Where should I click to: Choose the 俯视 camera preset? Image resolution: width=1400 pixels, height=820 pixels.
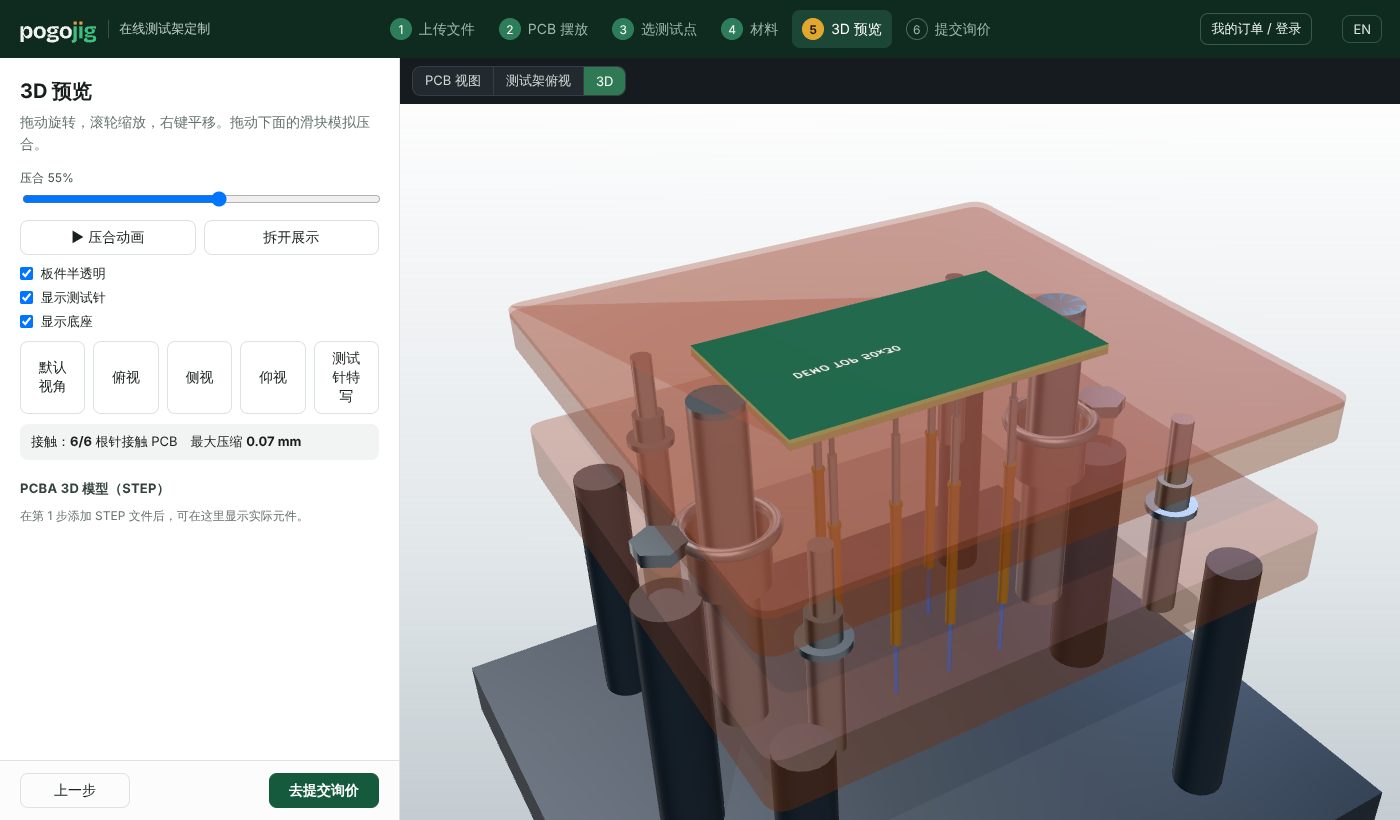click(126, 377)
